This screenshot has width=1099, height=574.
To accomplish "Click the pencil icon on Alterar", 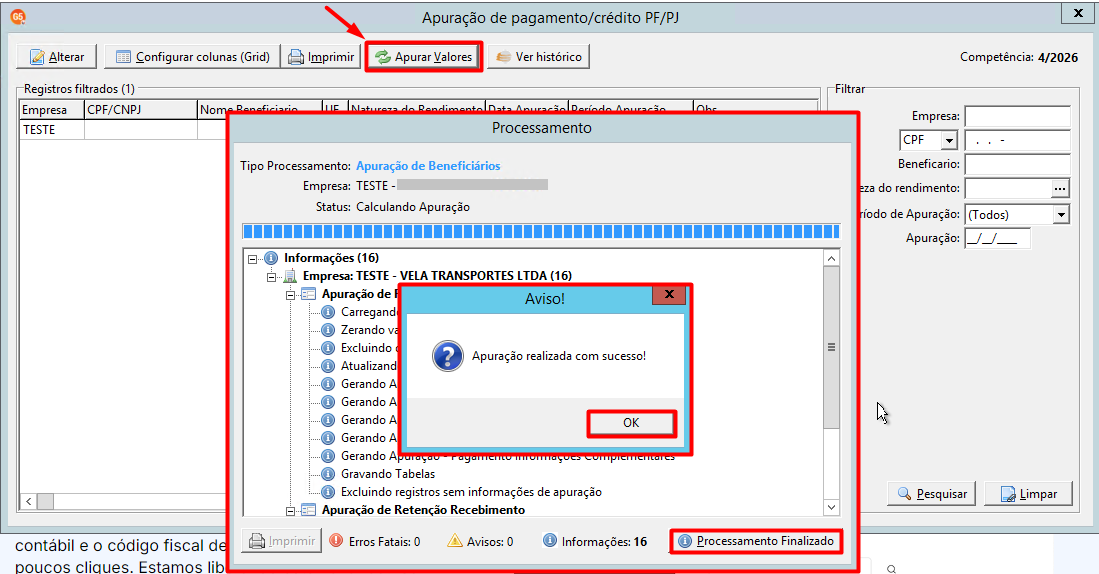I will tap(37, 57).
